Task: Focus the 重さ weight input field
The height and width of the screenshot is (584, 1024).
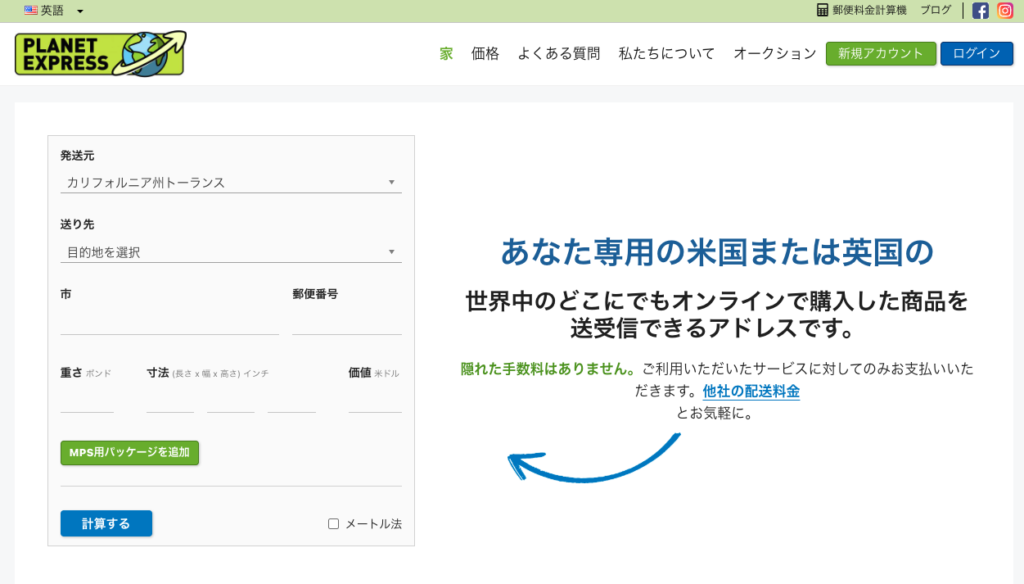Action: [x=87, y=402]
